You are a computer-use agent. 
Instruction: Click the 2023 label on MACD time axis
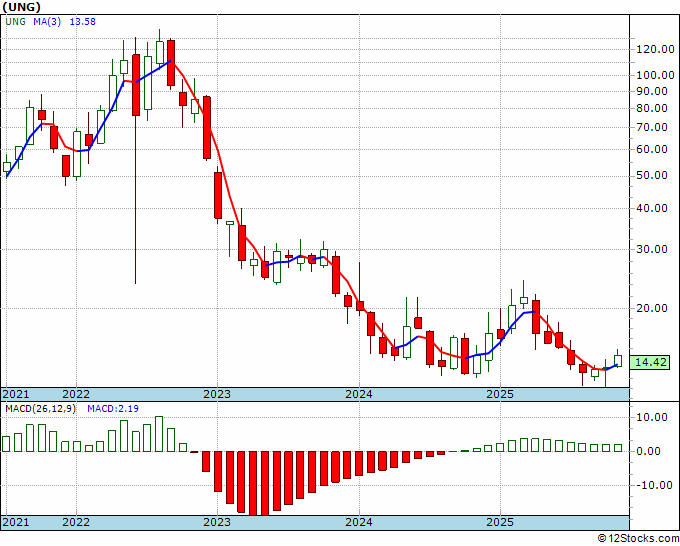point(217,522)
